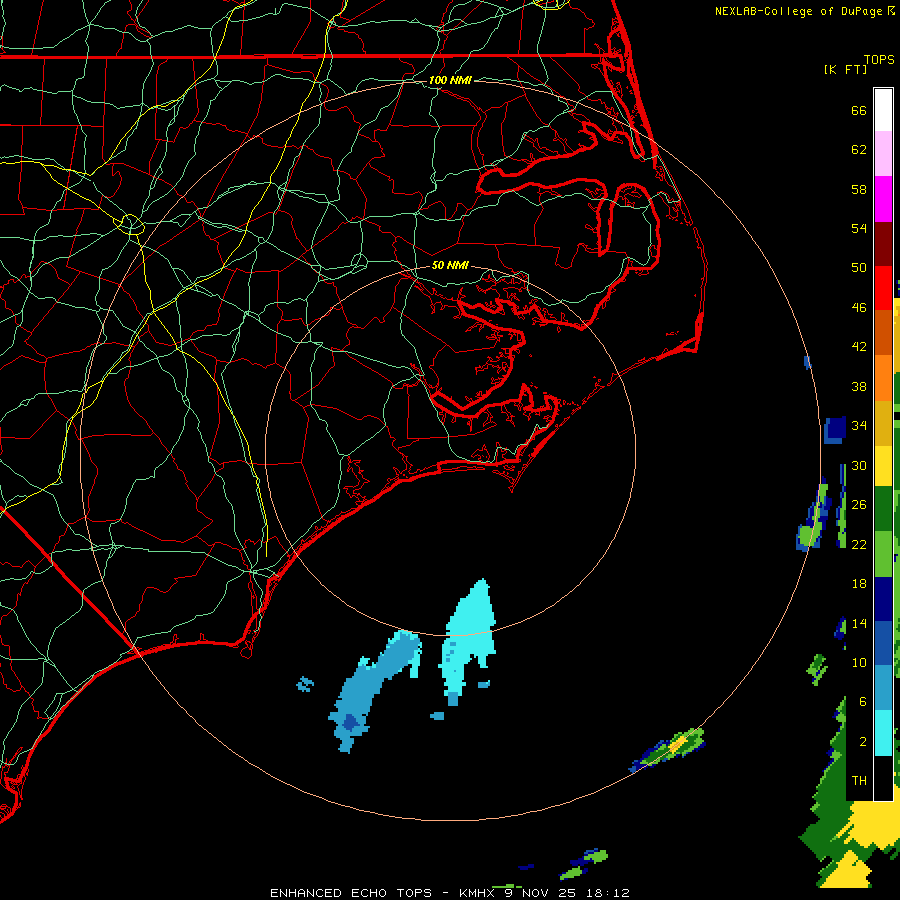Click the "NEXLAB-College of DuPage" text

[x=800, y=11]
